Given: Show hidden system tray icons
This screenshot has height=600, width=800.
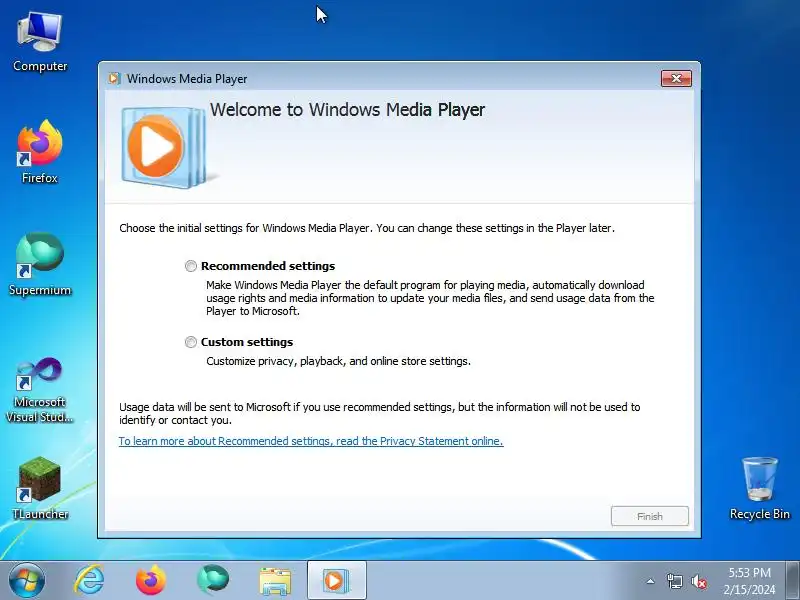Looking at the screenshot, I should (x=651, y=581).
